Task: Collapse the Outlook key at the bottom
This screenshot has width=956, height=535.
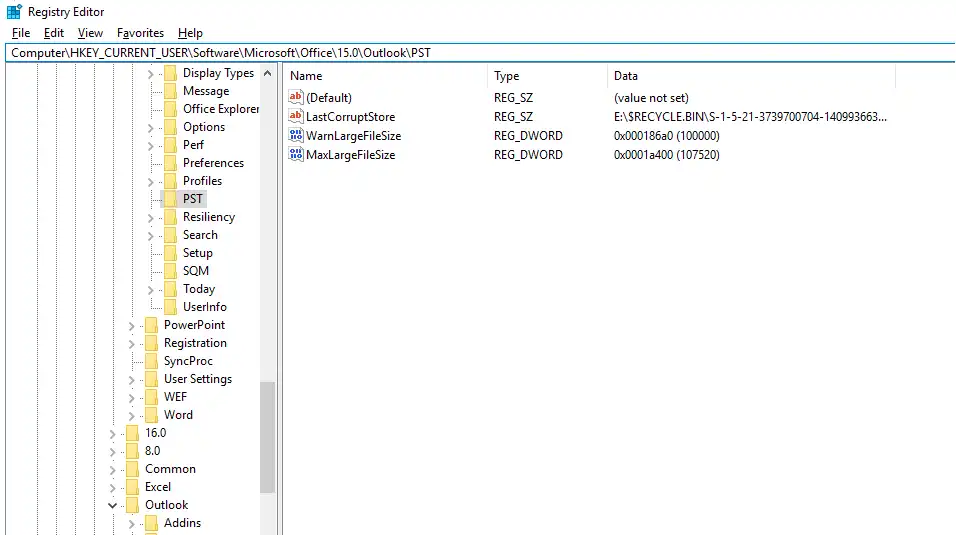Action: 113,505
